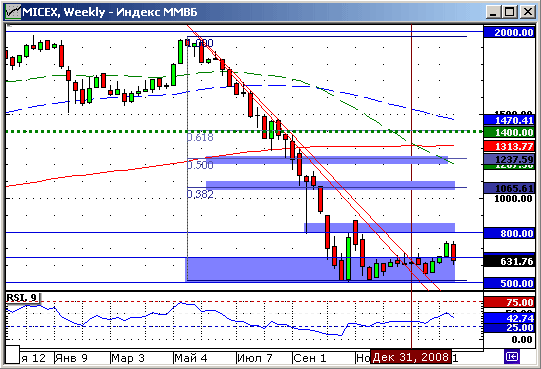Click the Fibonacci 0.500 level label
This screenshot has width=541, height=369.
pyautogui.click(x=200, y=165)
